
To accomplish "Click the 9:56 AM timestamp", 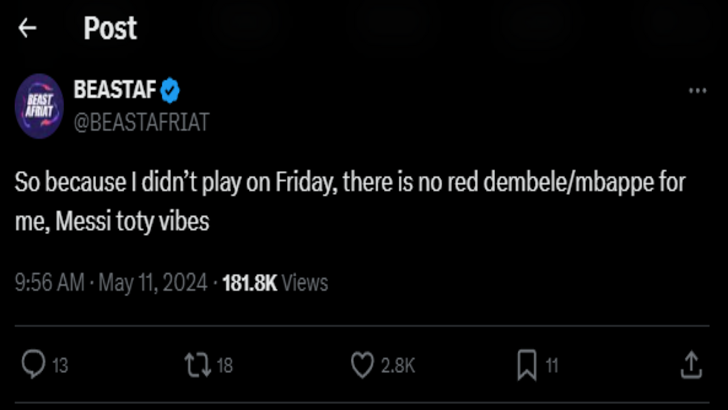I will 49,283.
